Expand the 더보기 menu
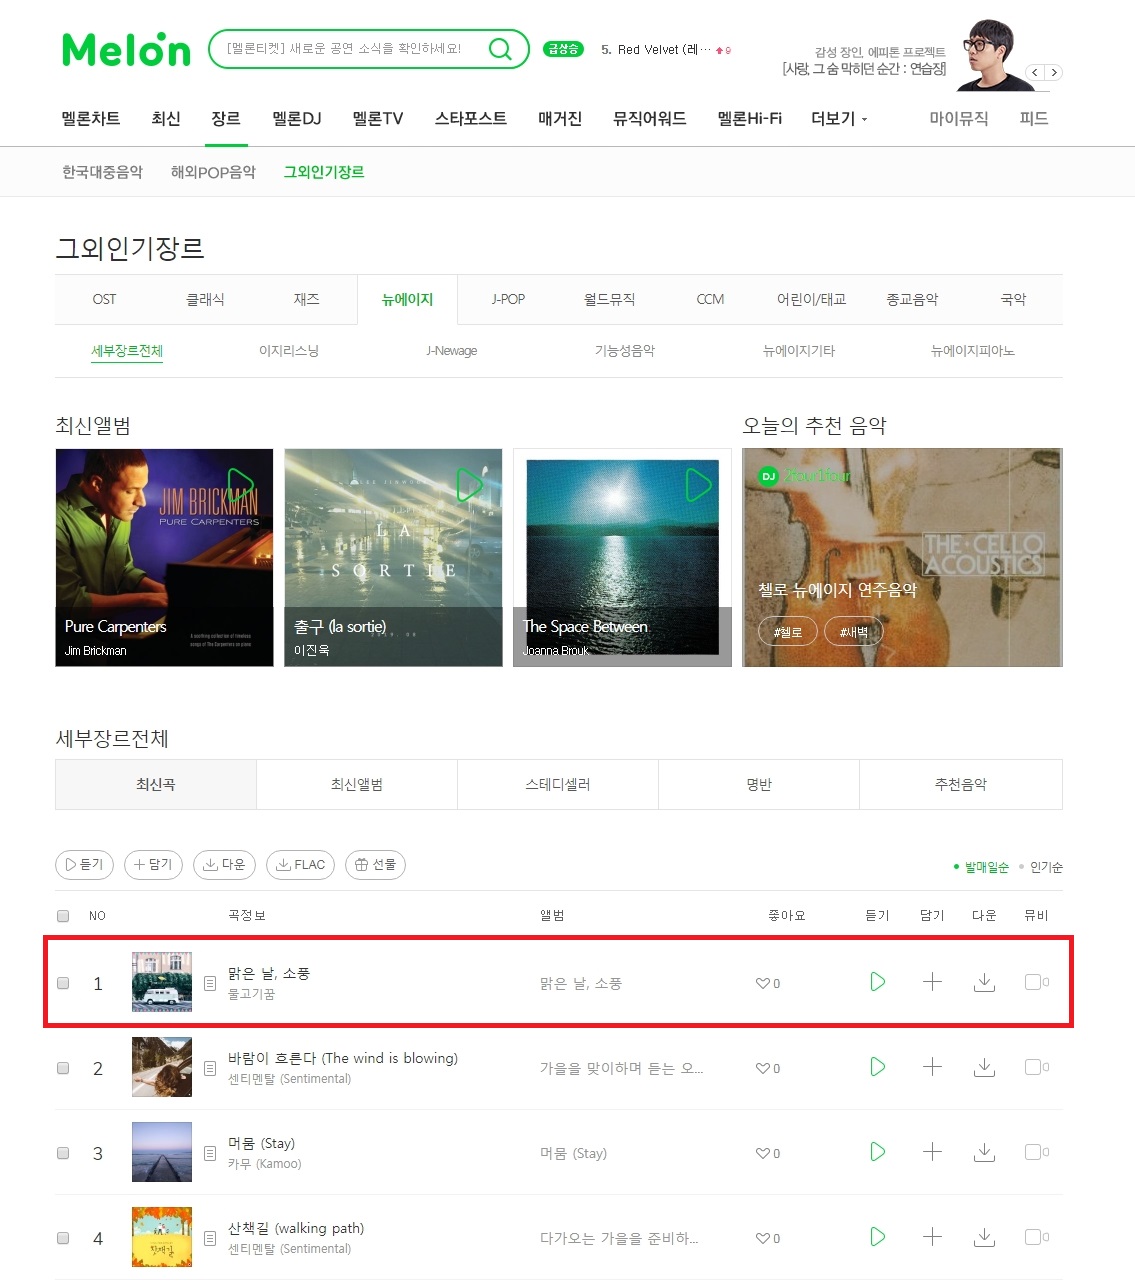 click(839, 118)
